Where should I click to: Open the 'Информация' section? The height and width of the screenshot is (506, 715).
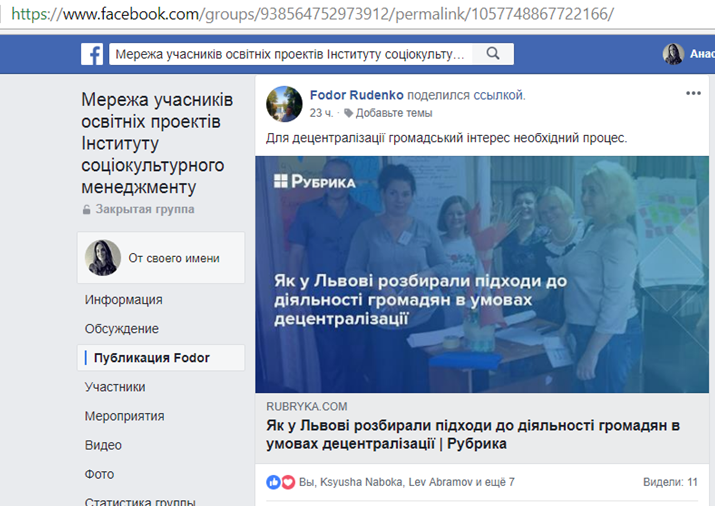pos(124,300)
